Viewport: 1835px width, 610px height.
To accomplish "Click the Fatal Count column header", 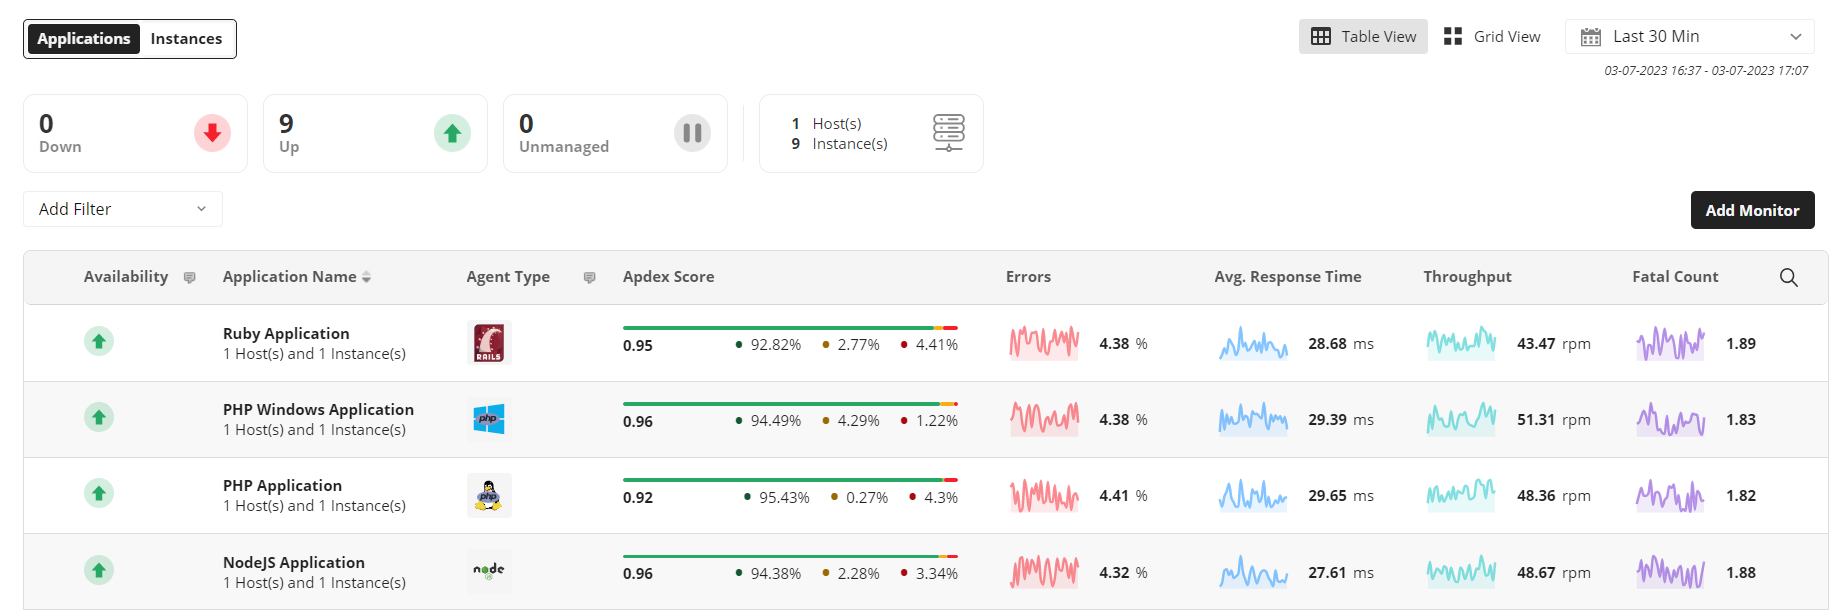I will pos(1675,277).
